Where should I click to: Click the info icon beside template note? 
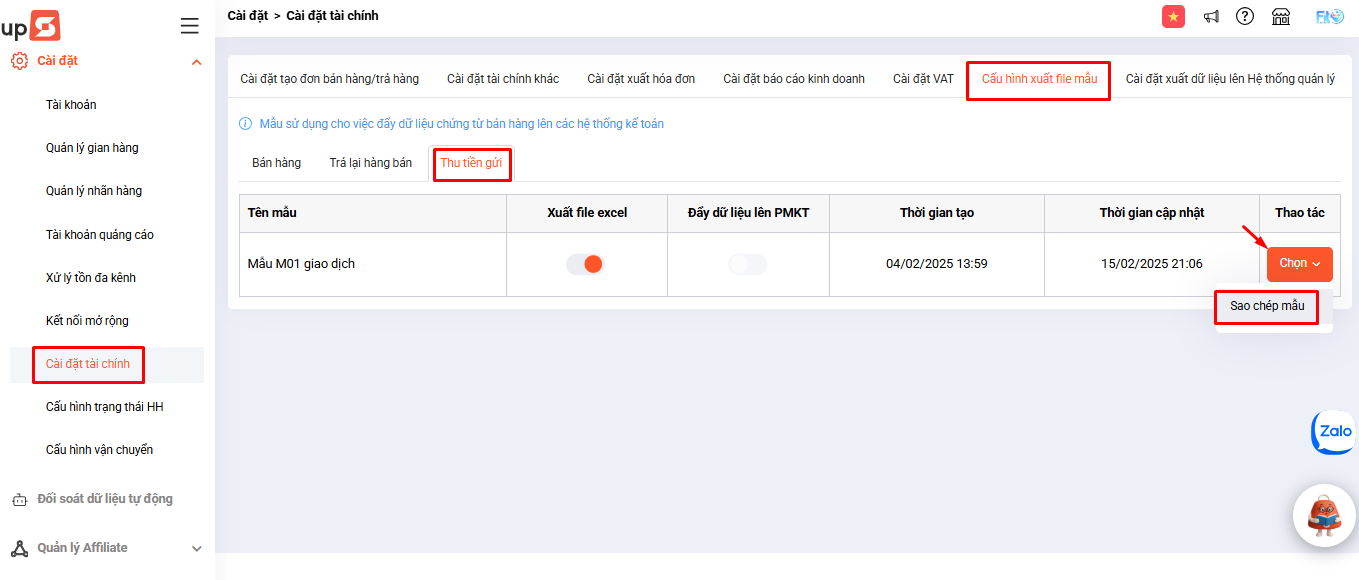pyautogui.click(x=245, y=124)
